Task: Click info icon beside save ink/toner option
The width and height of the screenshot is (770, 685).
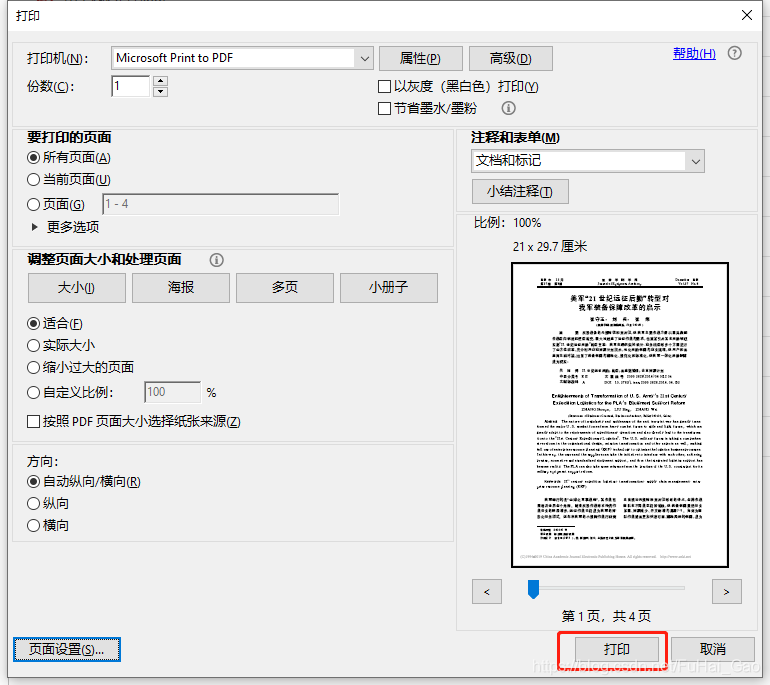Action: click(508, 108)
